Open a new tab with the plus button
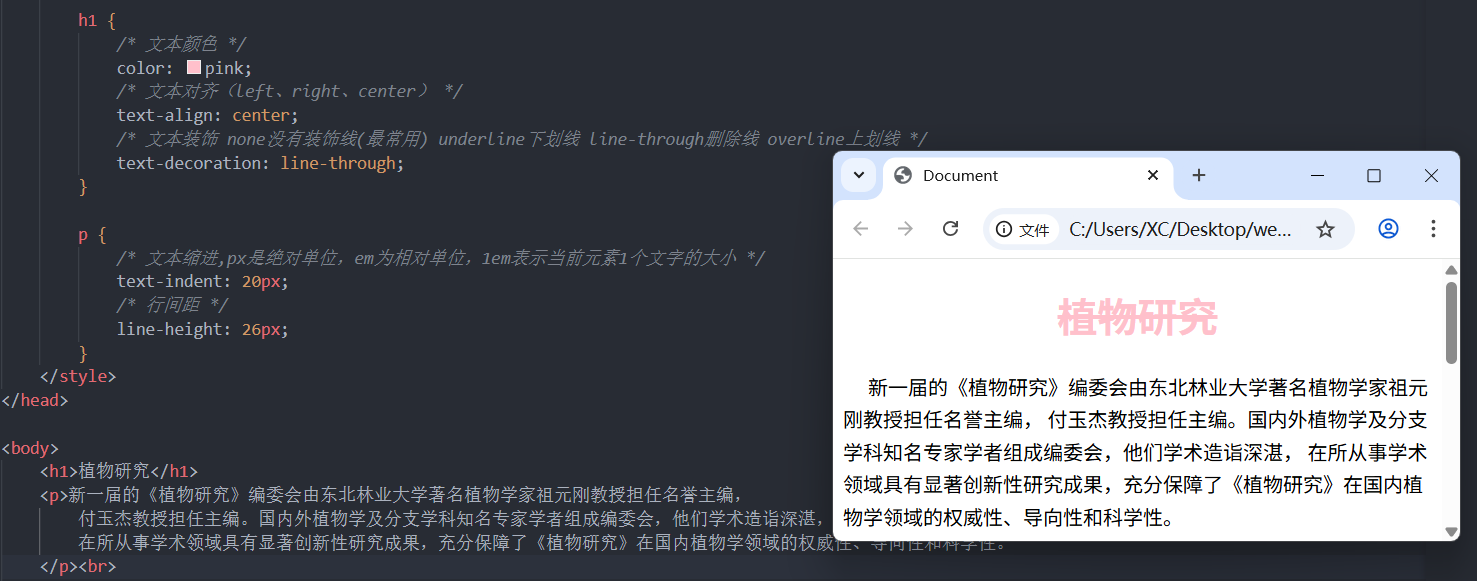Screen dimensions: 1477x581 tap(1199, 175)
